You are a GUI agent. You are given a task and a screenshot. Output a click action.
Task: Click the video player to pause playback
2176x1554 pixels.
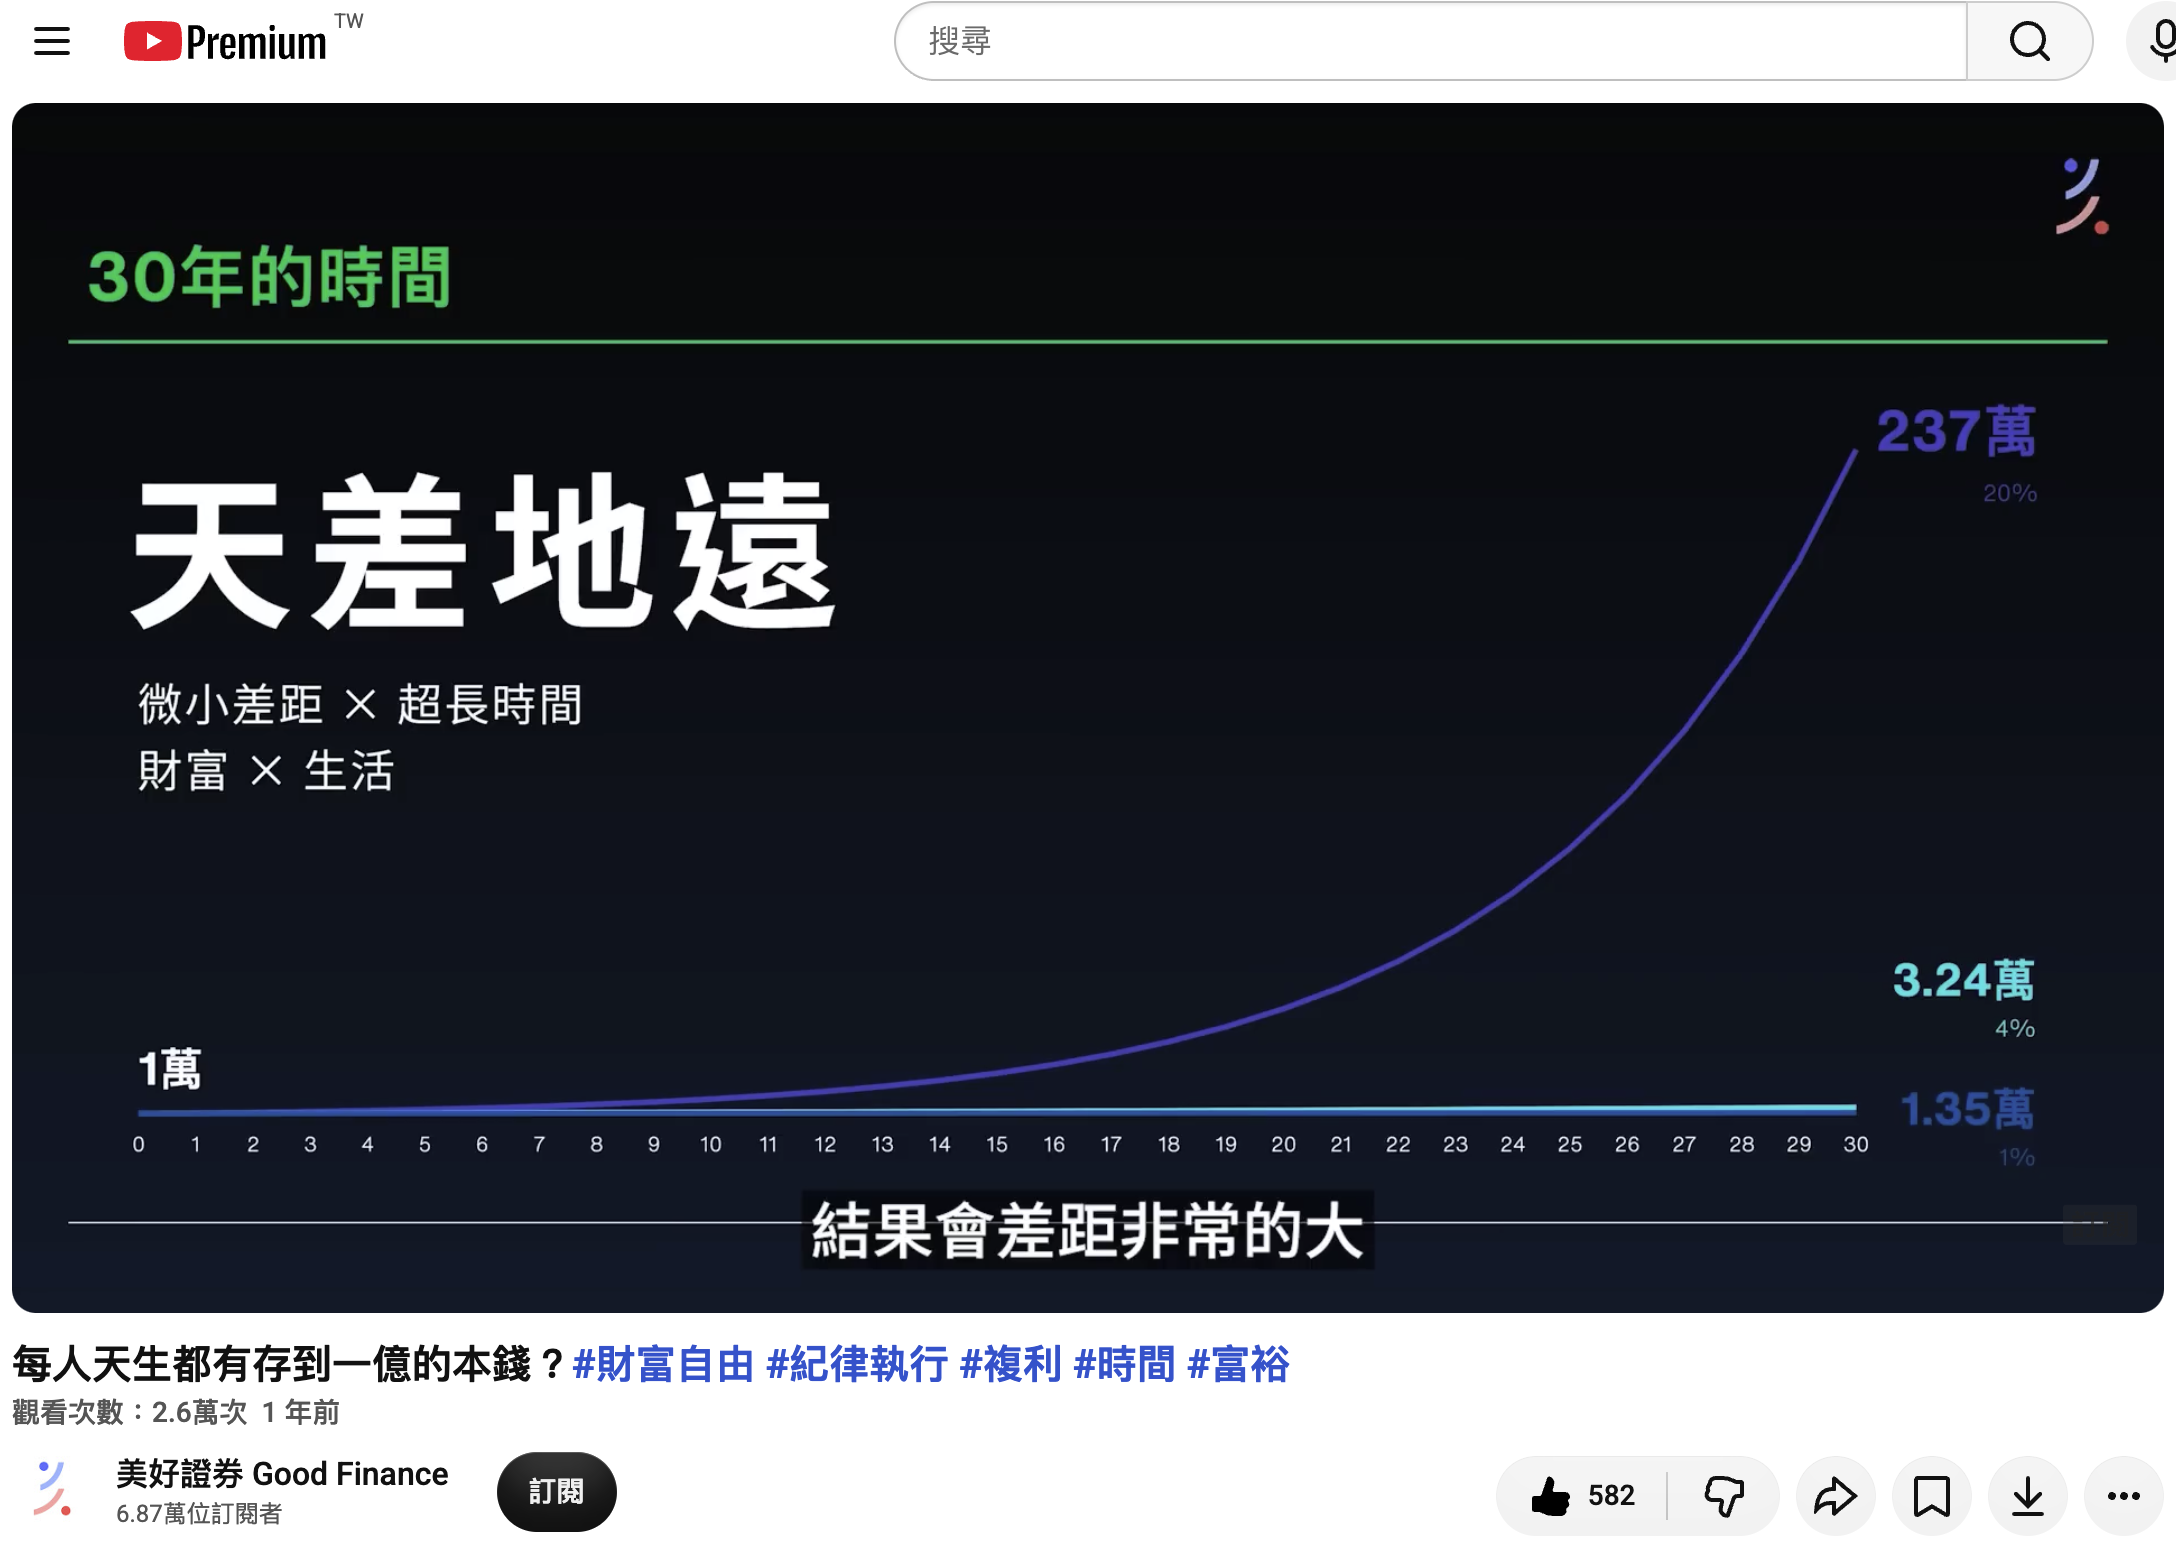(x=1088, y=708)
